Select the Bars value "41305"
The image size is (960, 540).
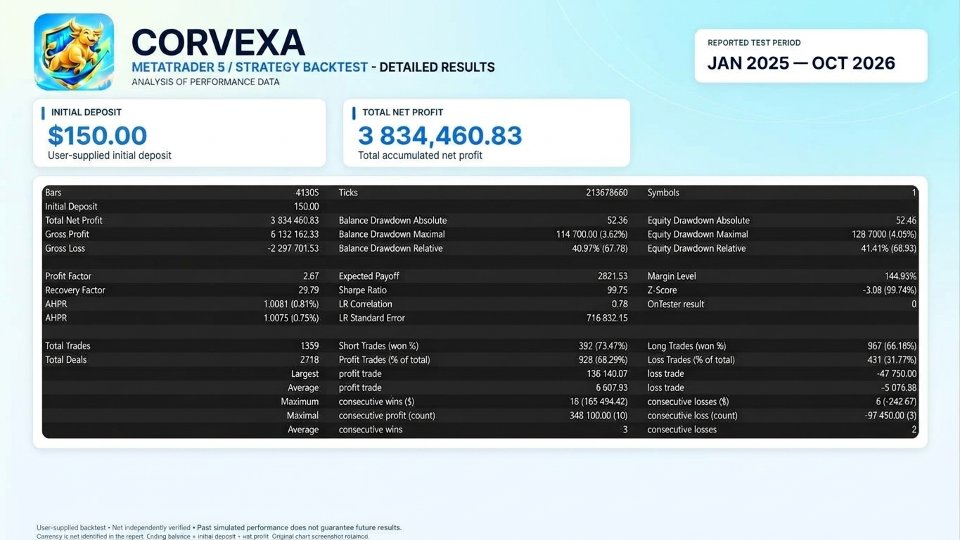click(307, 192)
